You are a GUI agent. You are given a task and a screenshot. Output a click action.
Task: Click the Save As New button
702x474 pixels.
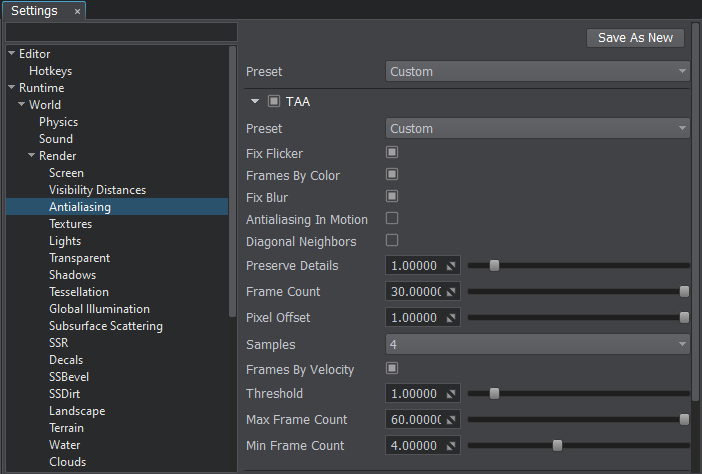(635, 38)
